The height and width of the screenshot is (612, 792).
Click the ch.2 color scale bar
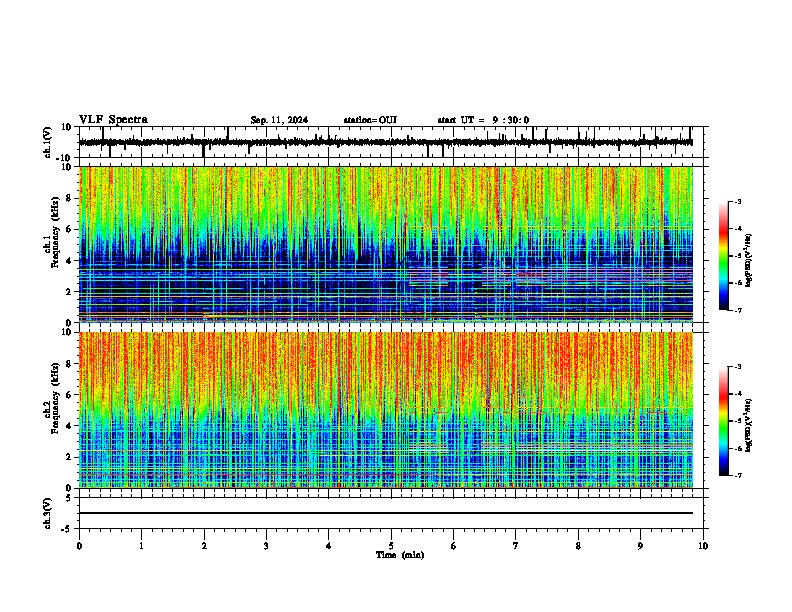(723, 421)
